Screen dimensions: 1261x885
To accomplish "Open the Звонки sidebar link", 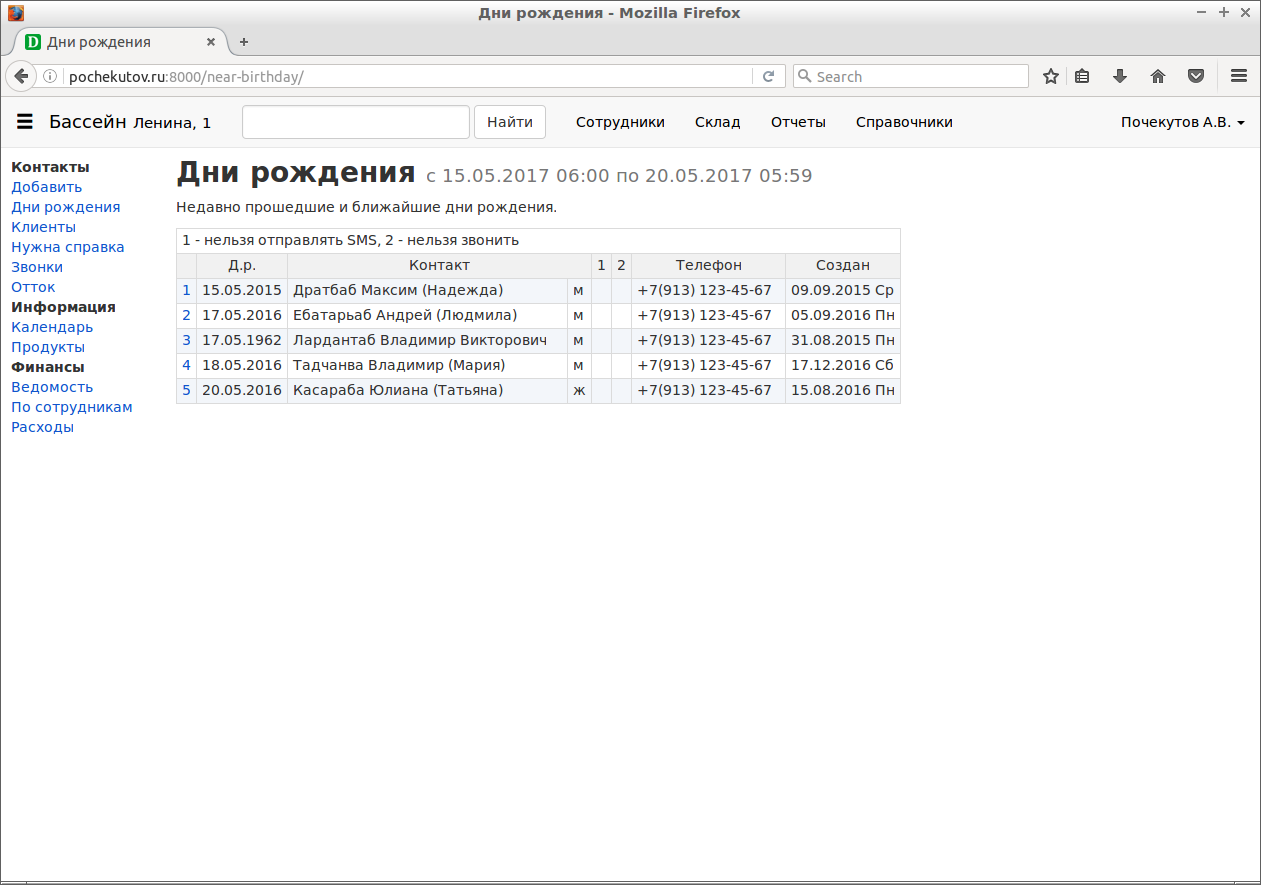I will tap(37, 267).
